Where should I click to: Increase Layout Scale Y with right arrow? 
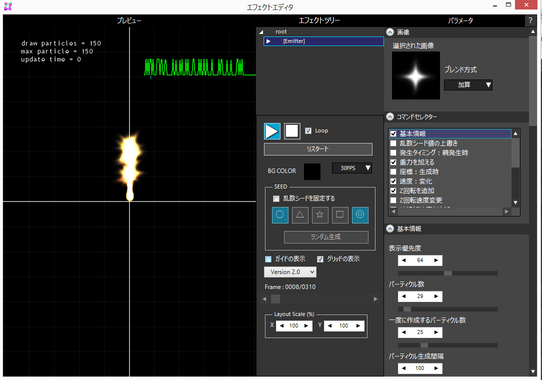pyautogui.click(x=358, y=326)
